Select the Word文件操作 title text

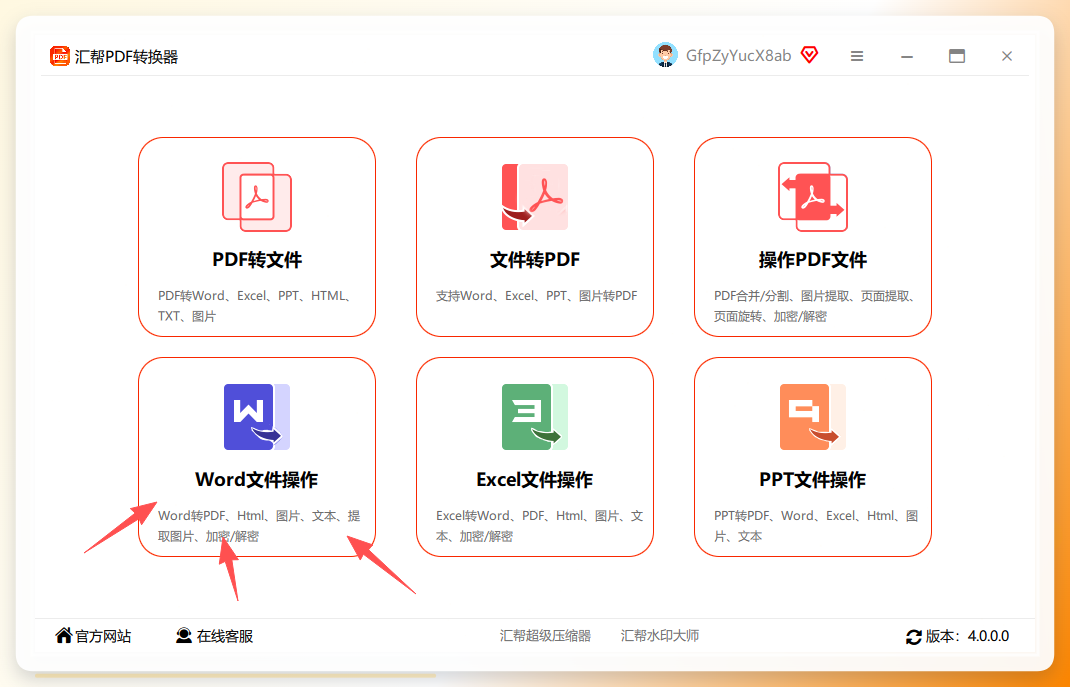[x=257, y=480]
